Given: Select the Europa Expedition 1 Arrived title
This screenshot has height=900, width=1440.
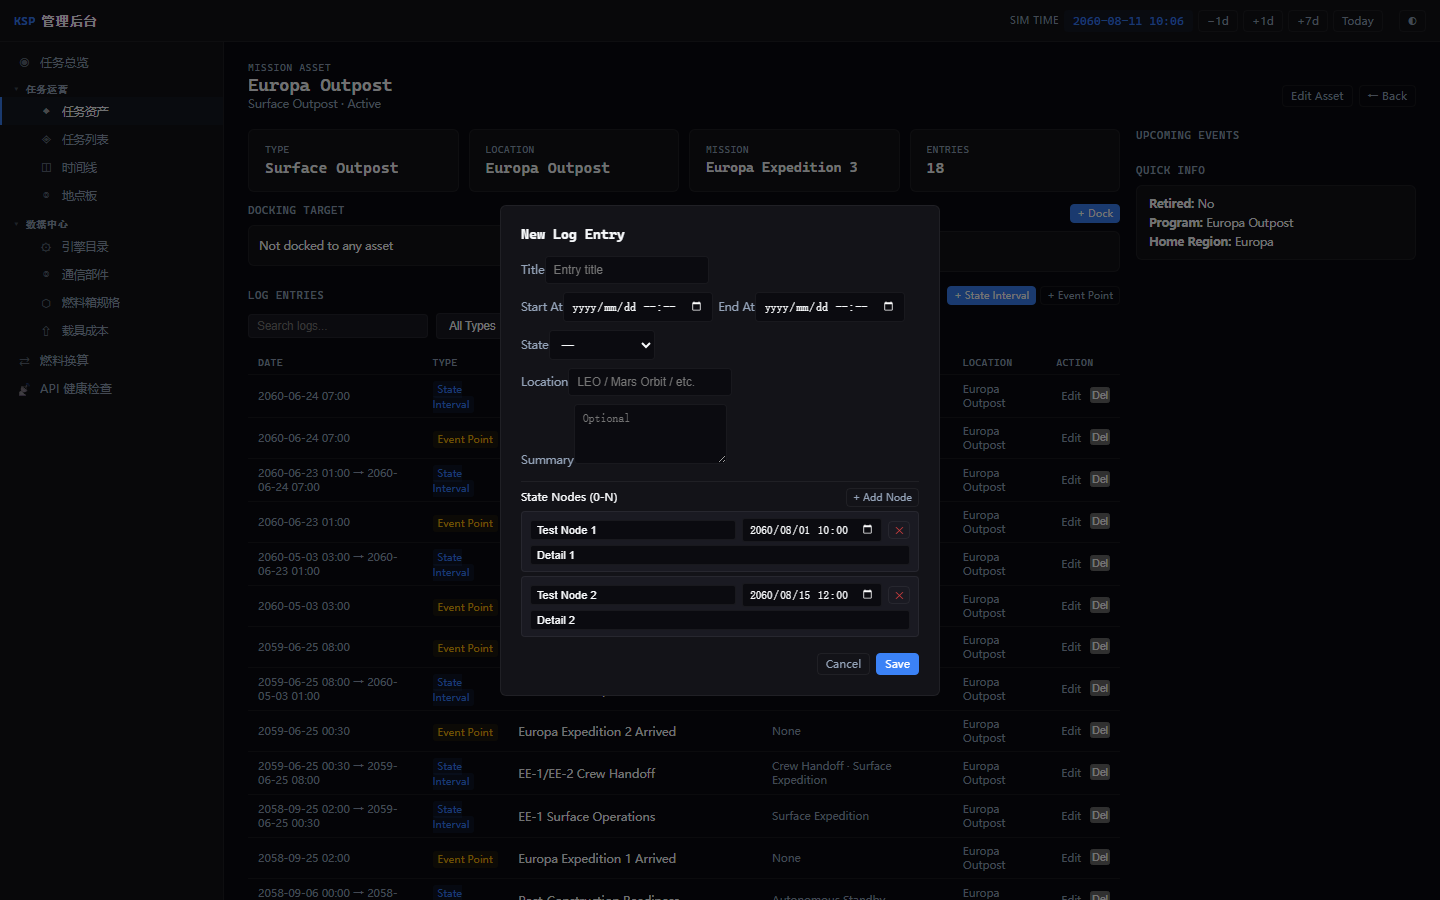Looking at the screenshot, I should (x=597, y=859).
